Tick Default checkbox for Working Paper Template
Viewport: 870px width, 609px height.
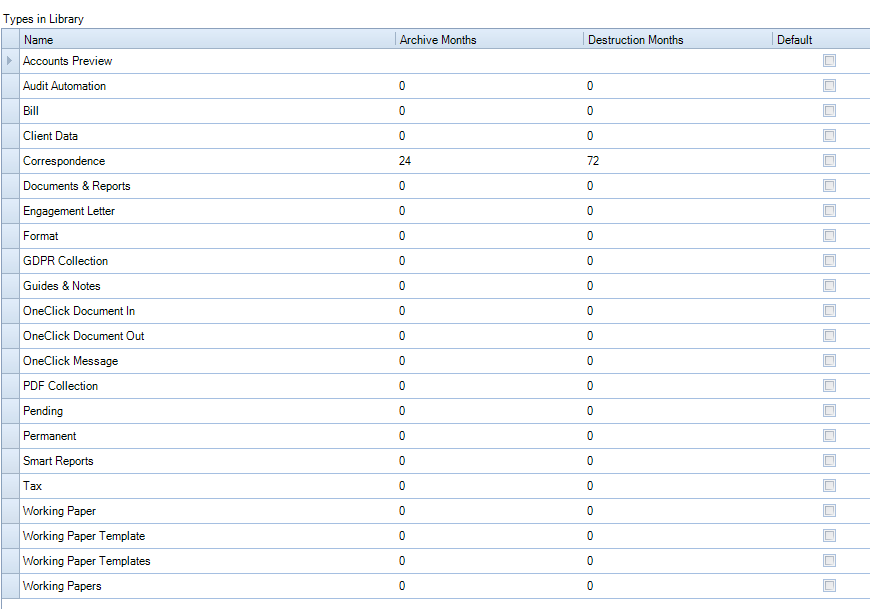click(x=829, y=535)
